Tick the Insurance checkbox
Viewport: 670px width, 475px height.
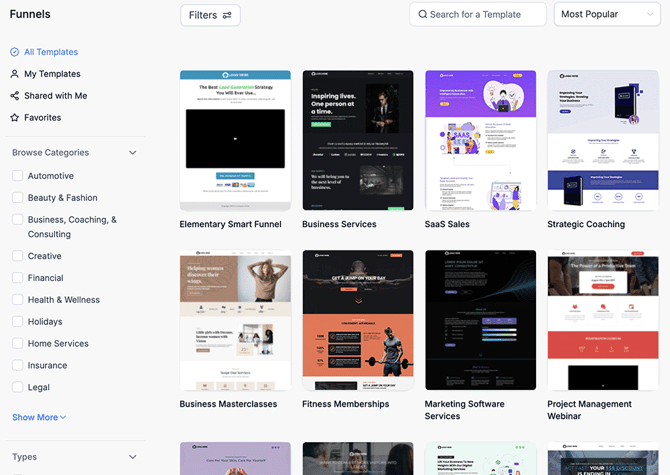(x=18, y=365)
